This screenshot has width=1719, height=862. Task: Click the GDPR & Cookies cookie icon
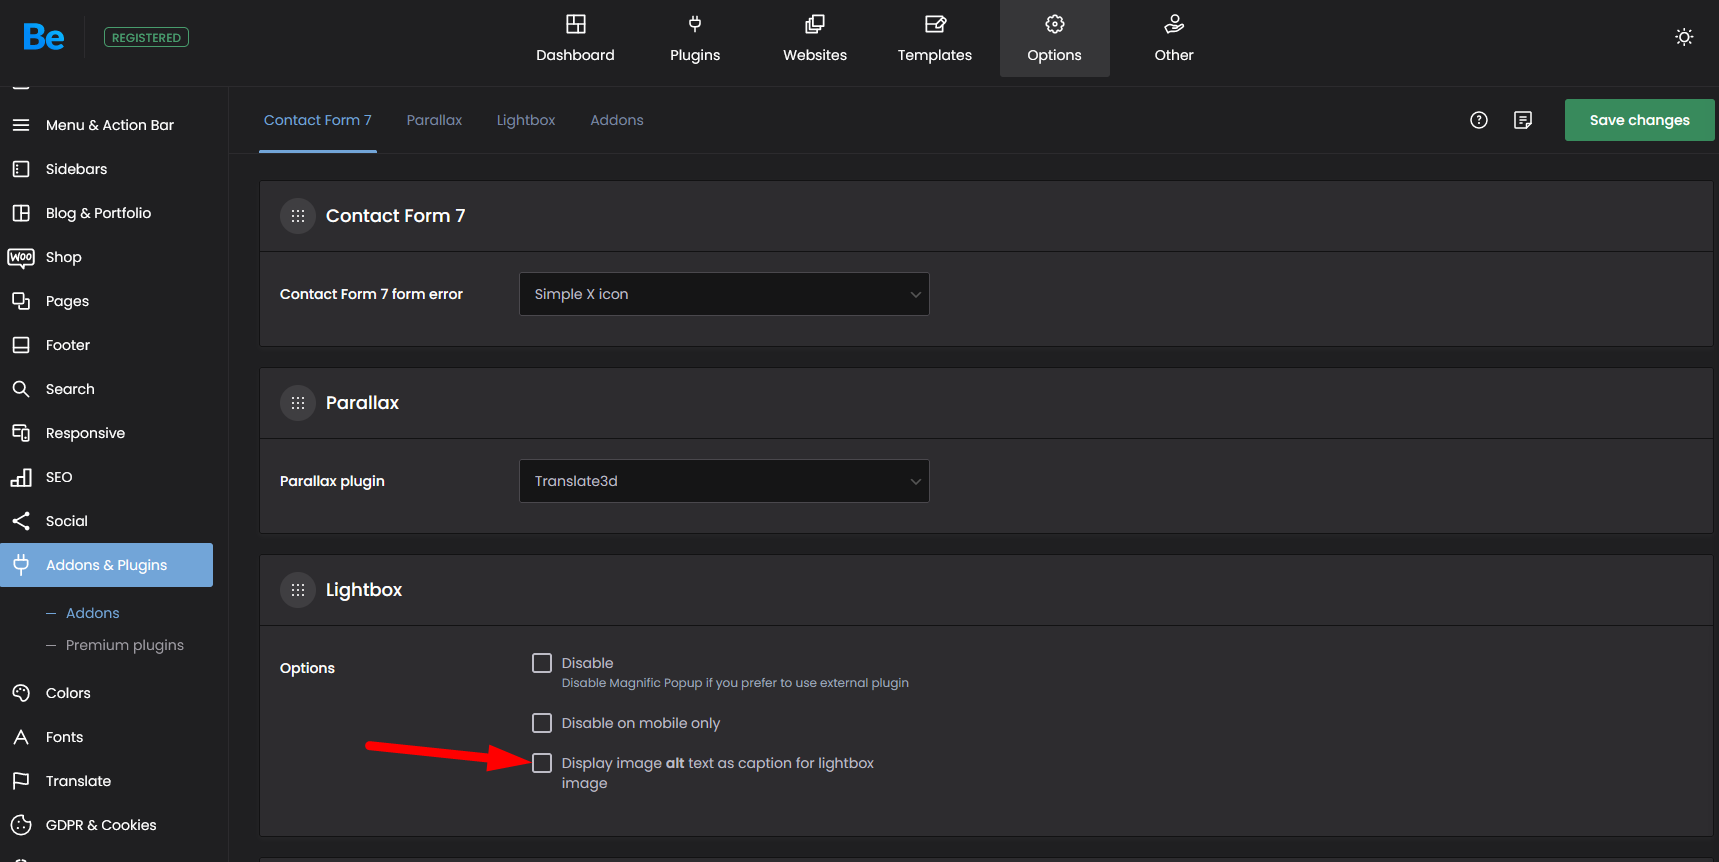[21, 825]
